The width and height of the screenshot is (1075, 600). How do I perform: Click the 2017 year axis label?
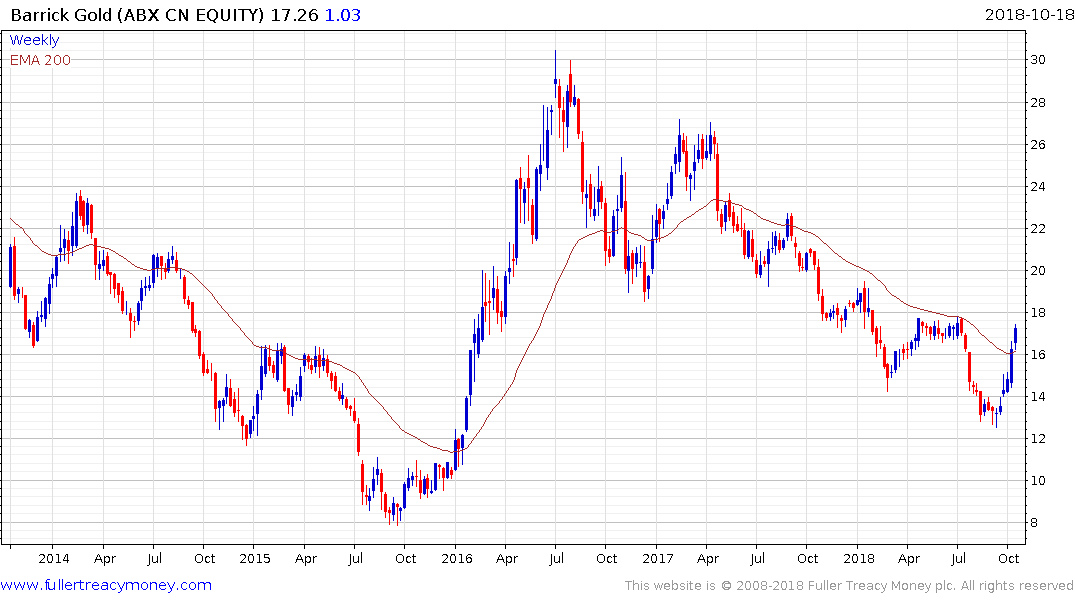657,558
